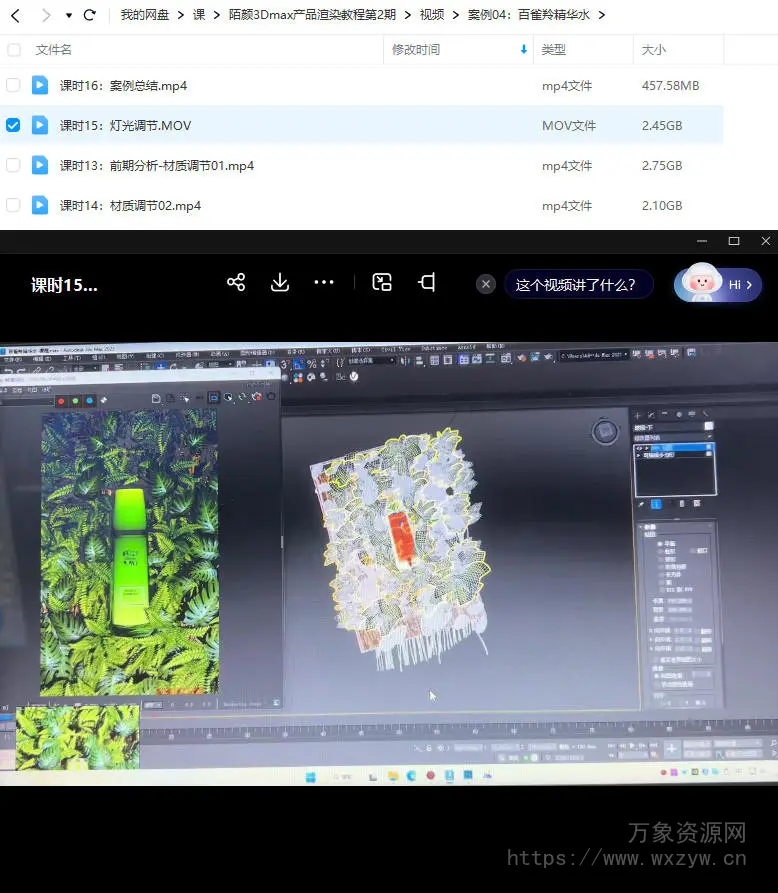778x893 pixels.
Task: Refresh the current folder listing
Action: tap(90, 15)
